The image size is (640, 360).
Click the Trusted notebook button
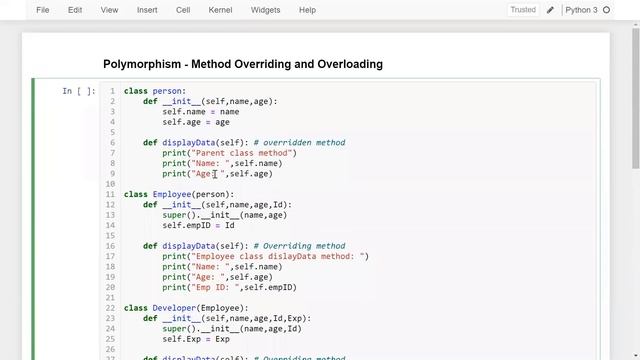click(x=523, y=10)
